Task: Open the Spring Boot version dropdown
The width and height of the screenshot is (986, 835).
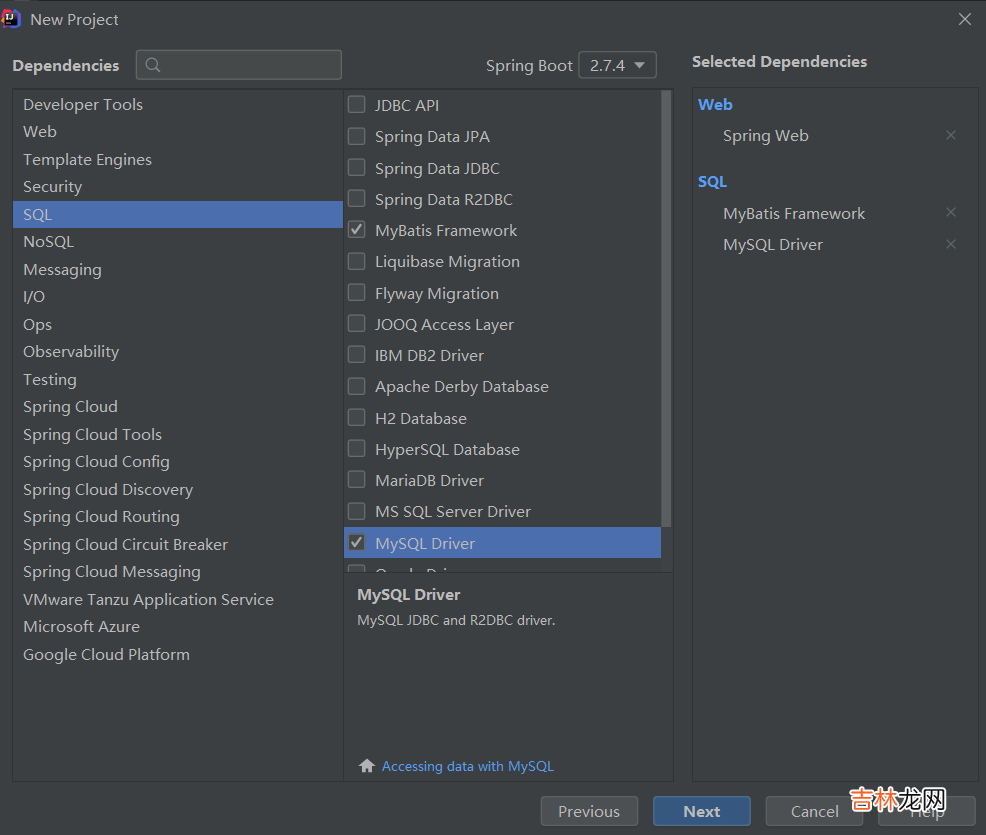Action: 617,65
